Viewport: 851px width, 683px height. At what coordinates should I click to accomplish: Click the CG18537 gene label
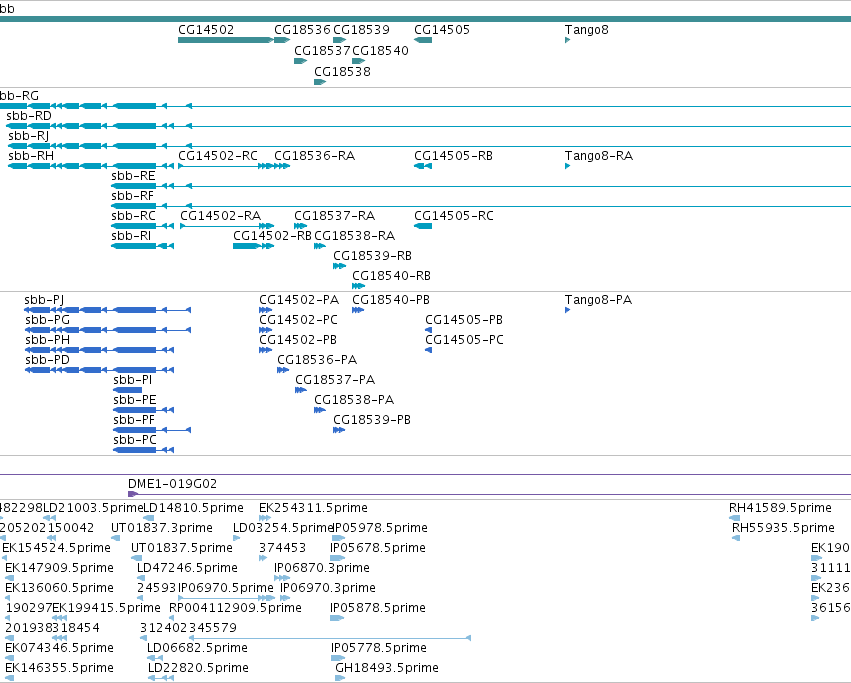point(322,50)
